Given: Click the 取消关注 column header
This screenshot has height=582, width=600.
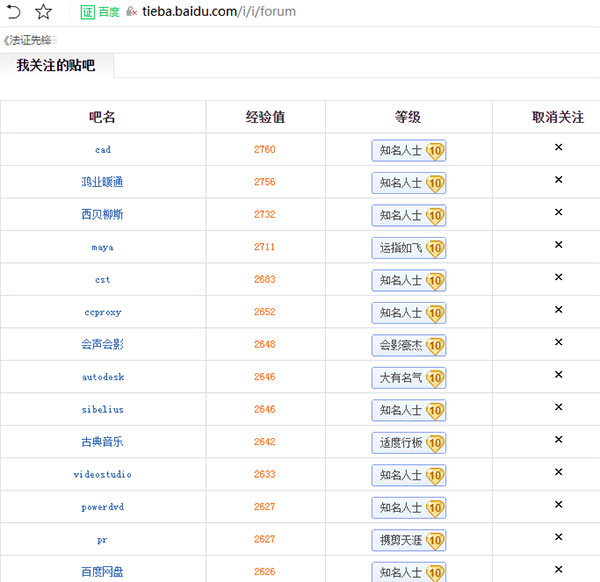Looking at the screenshot, I should 558,117.
